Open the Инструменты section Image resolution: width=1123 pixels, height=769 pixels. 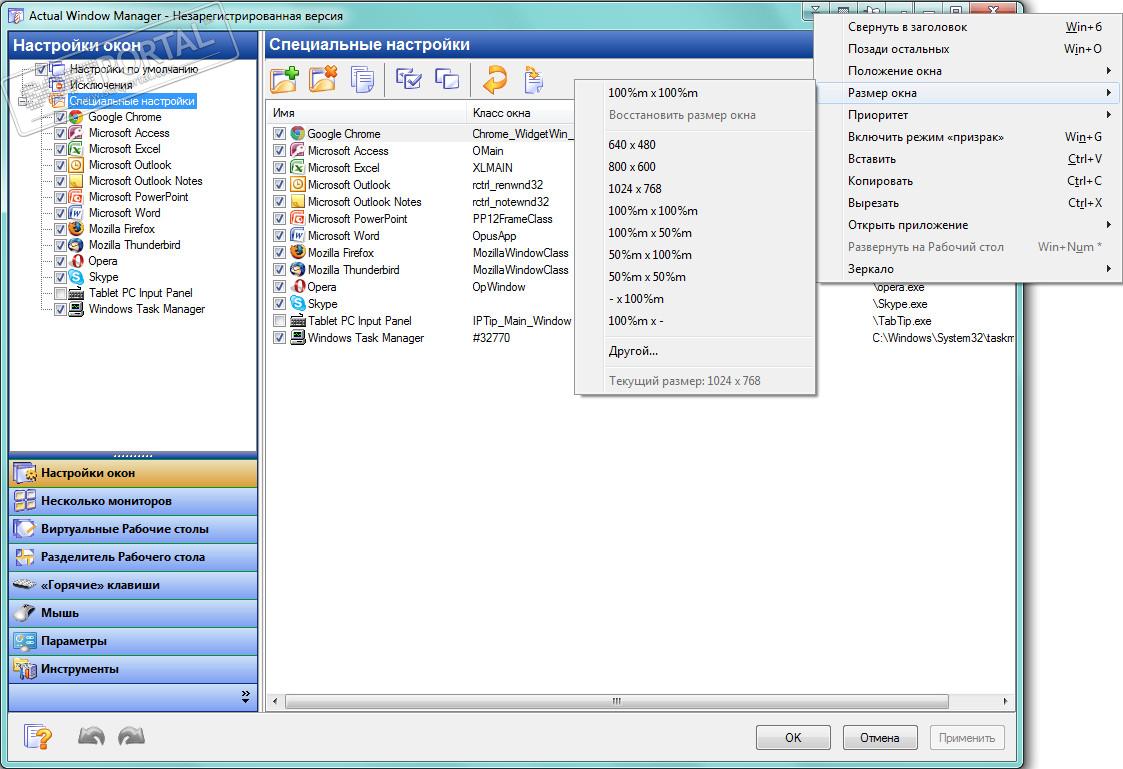tap(133, 669)
